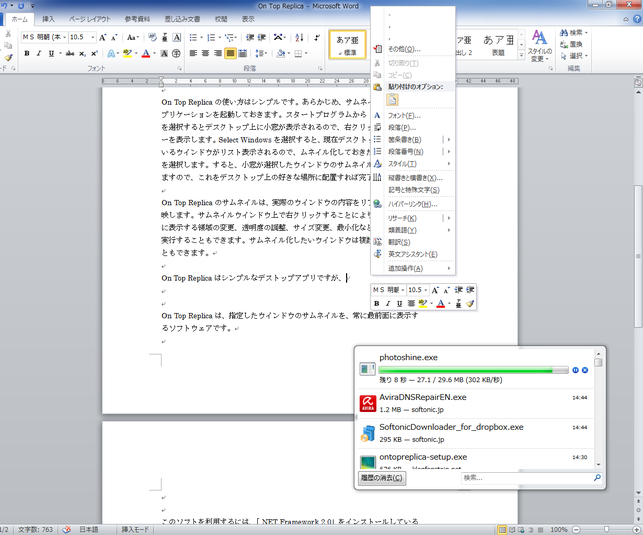This screenshot has height=535, width=643.
Task: Click the ribbon font color A swatch
Action: (x=146, y=53)
